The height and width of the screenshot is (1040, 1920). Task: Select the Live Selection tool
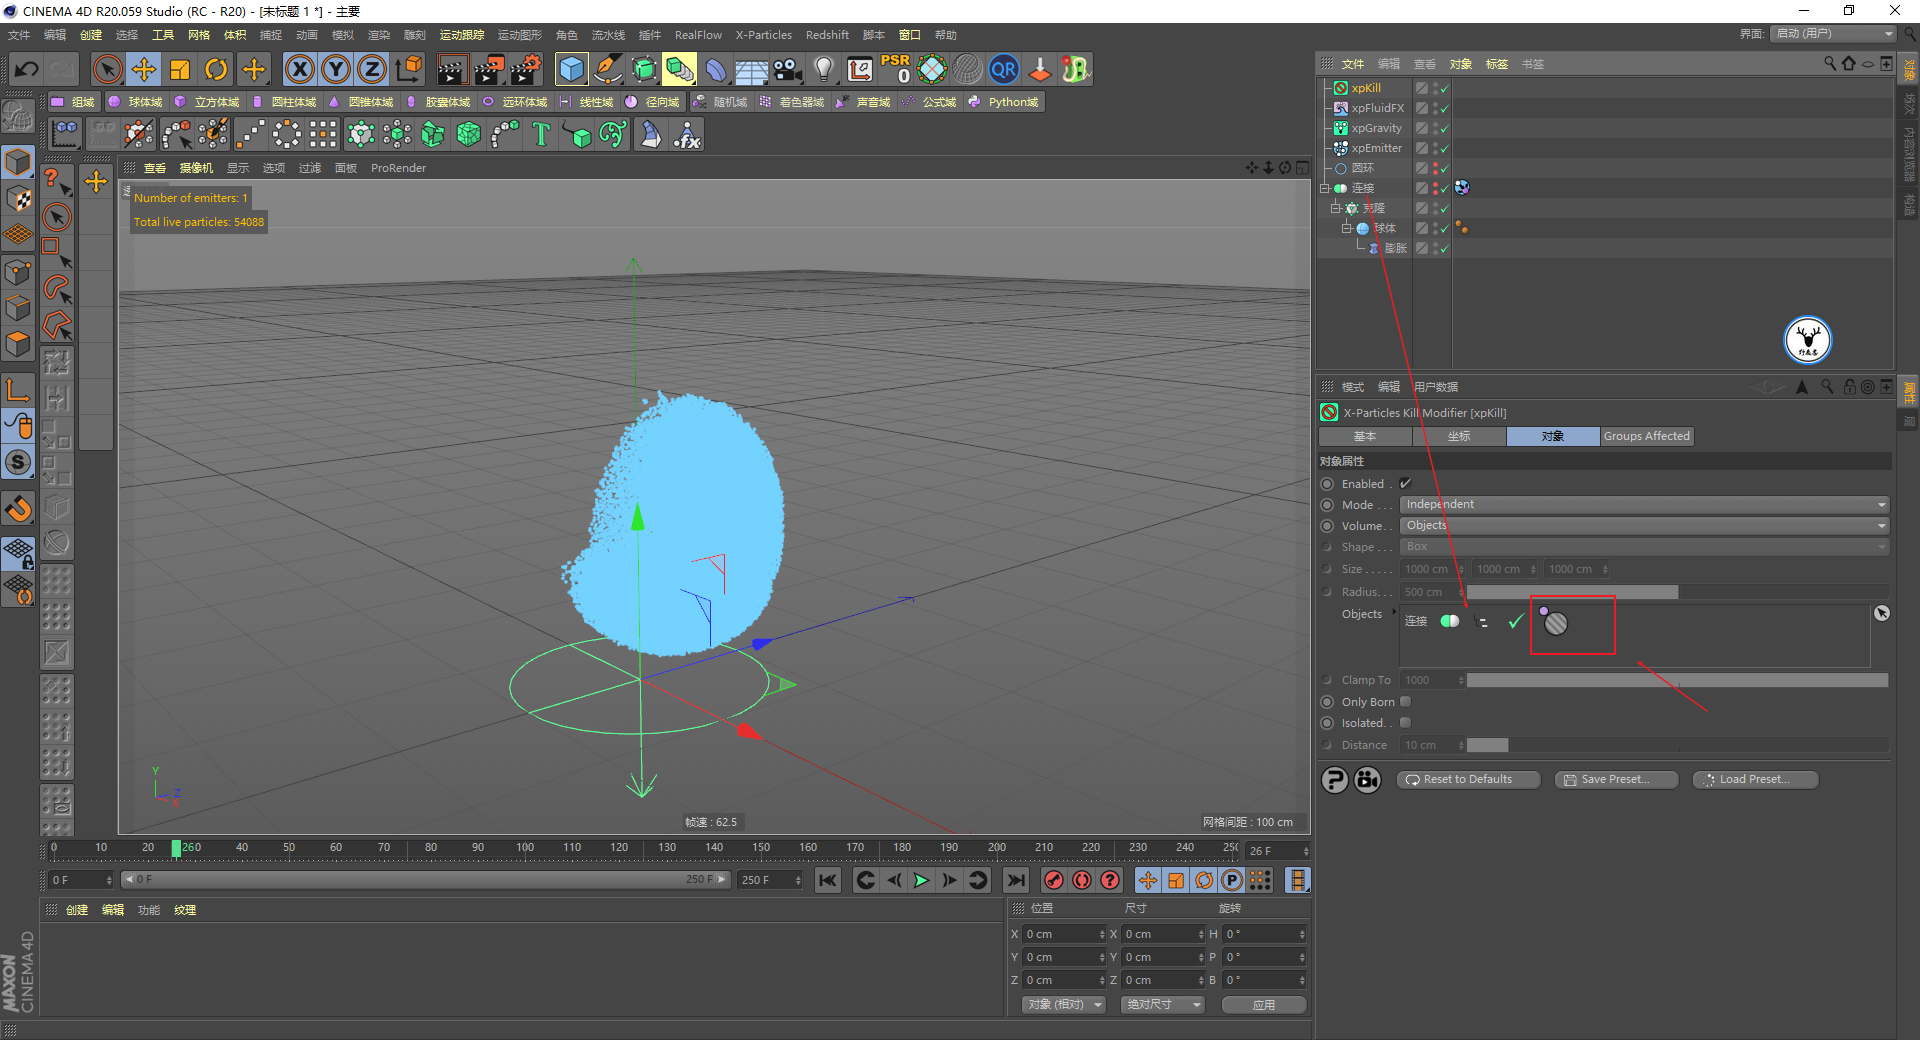pyautogui.click(x=107, y=69)
